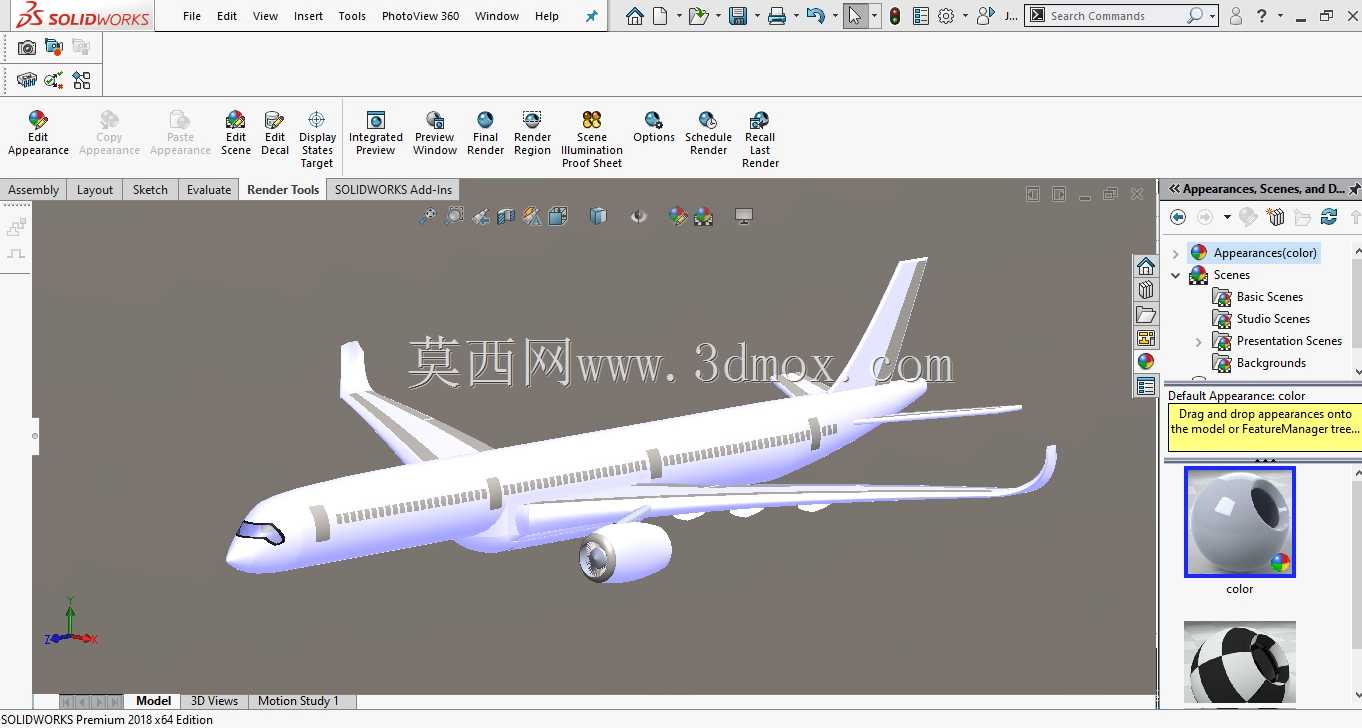Open the Preview Window

coord(435,133)
